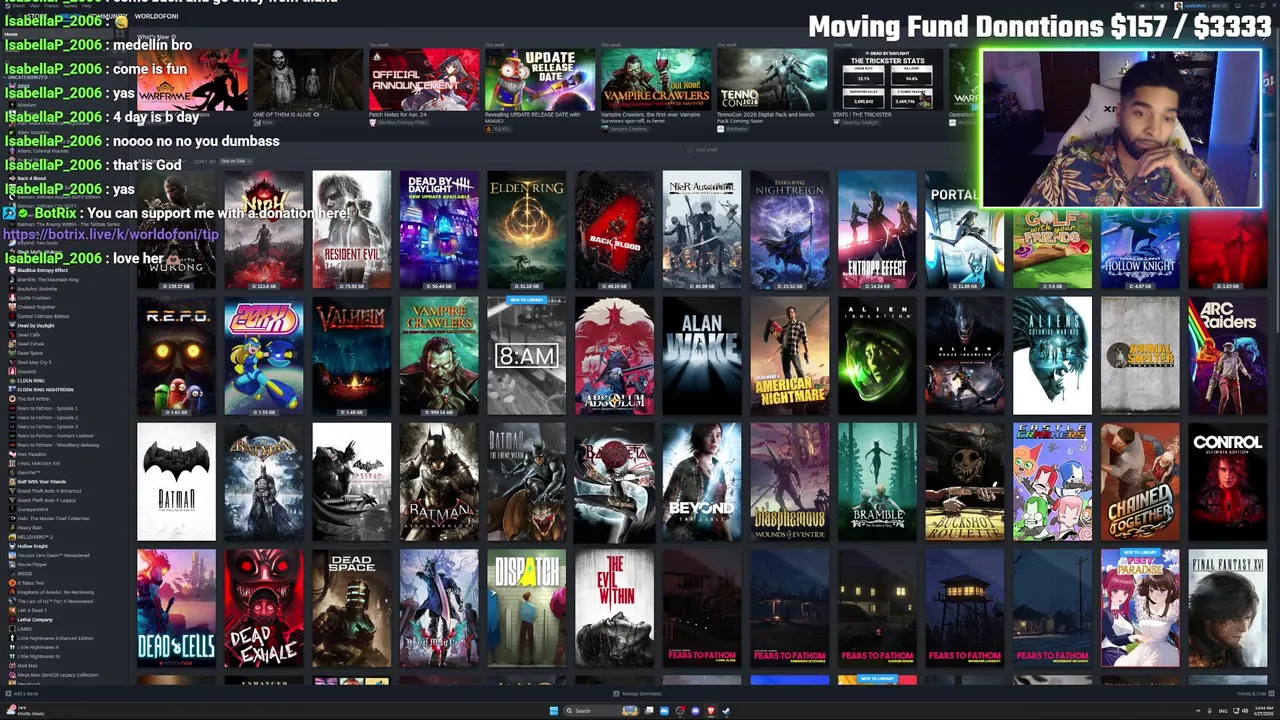1280x720 pixels.
Task: Select the Castle Crashers cover
Action: (x=1052, y=482)
